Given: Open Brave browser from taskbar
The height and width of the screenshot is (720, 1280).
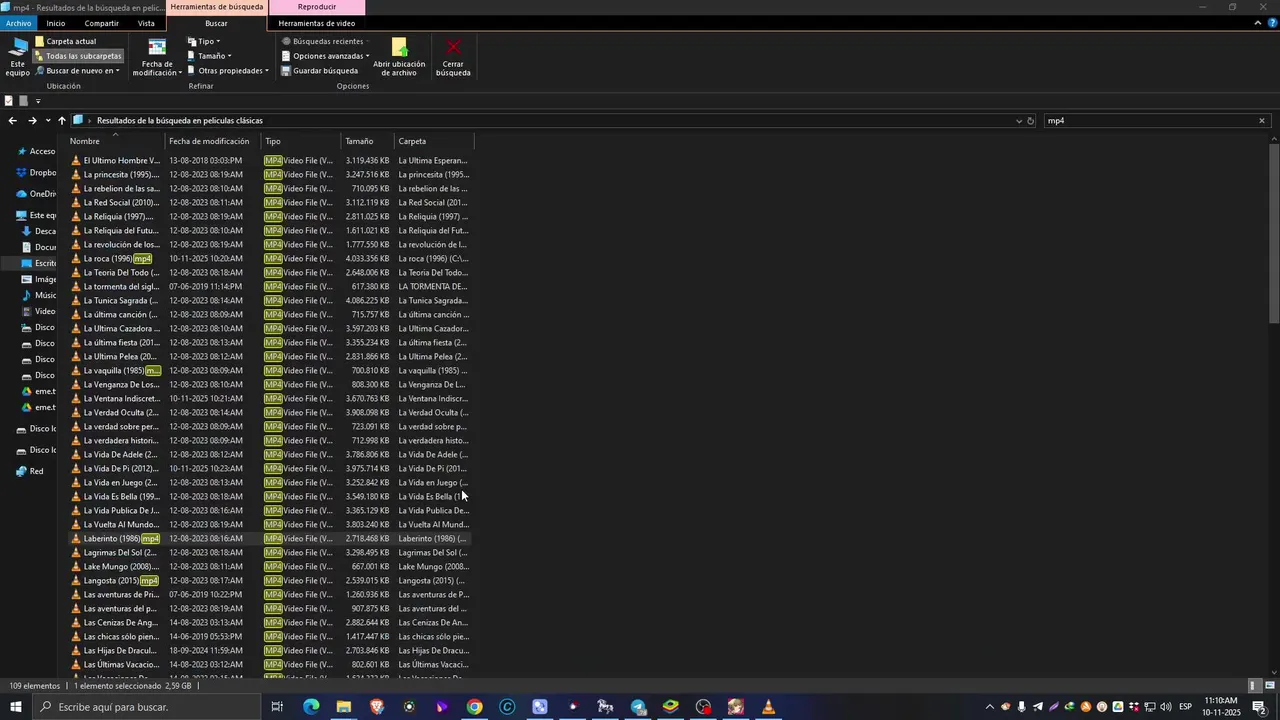Looking at the screenshot, I should [377, 707].
